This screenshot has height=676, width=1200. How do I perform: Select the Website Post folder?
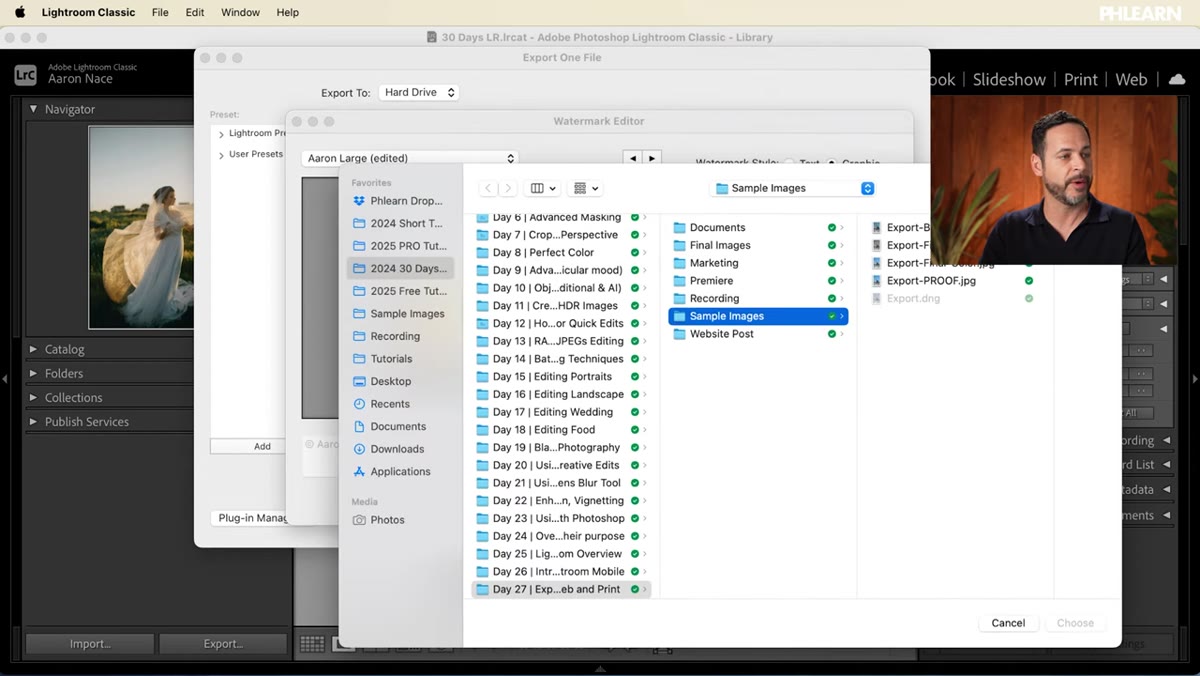758,334
